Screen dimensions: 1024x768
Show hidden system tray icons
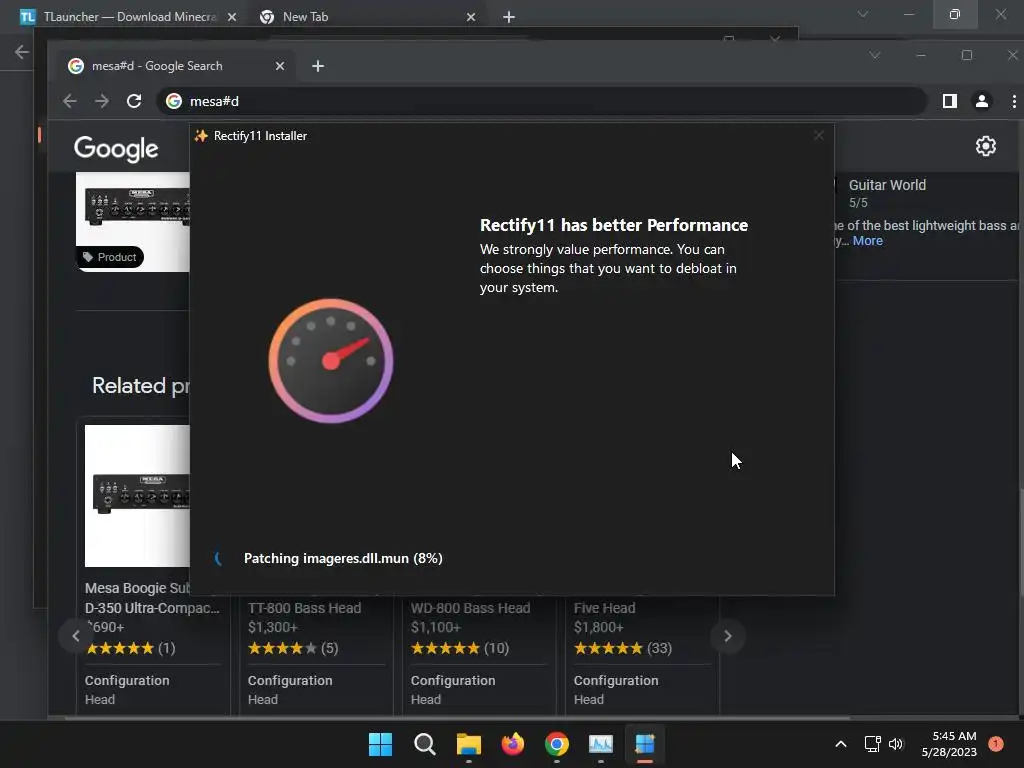(841, 744)
